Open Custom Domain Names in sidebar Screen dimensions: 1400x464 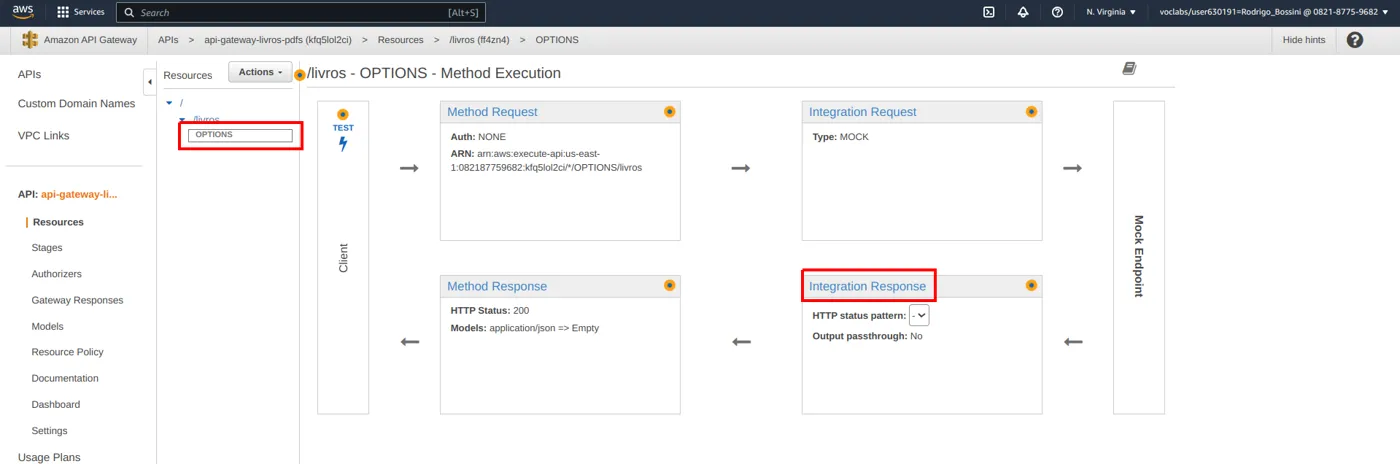coord(76,103)
